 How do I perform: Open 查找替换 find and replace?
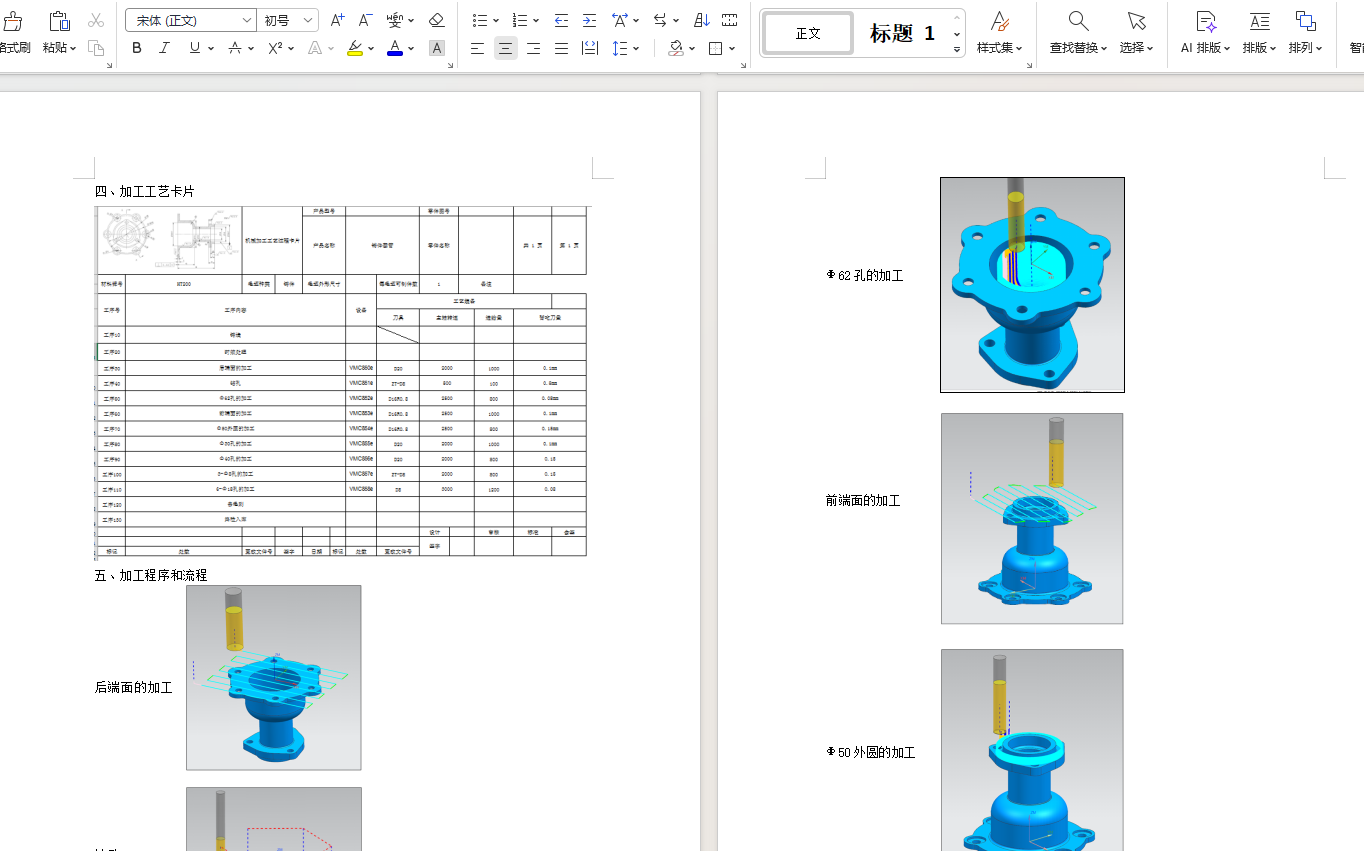[1078, 33]
